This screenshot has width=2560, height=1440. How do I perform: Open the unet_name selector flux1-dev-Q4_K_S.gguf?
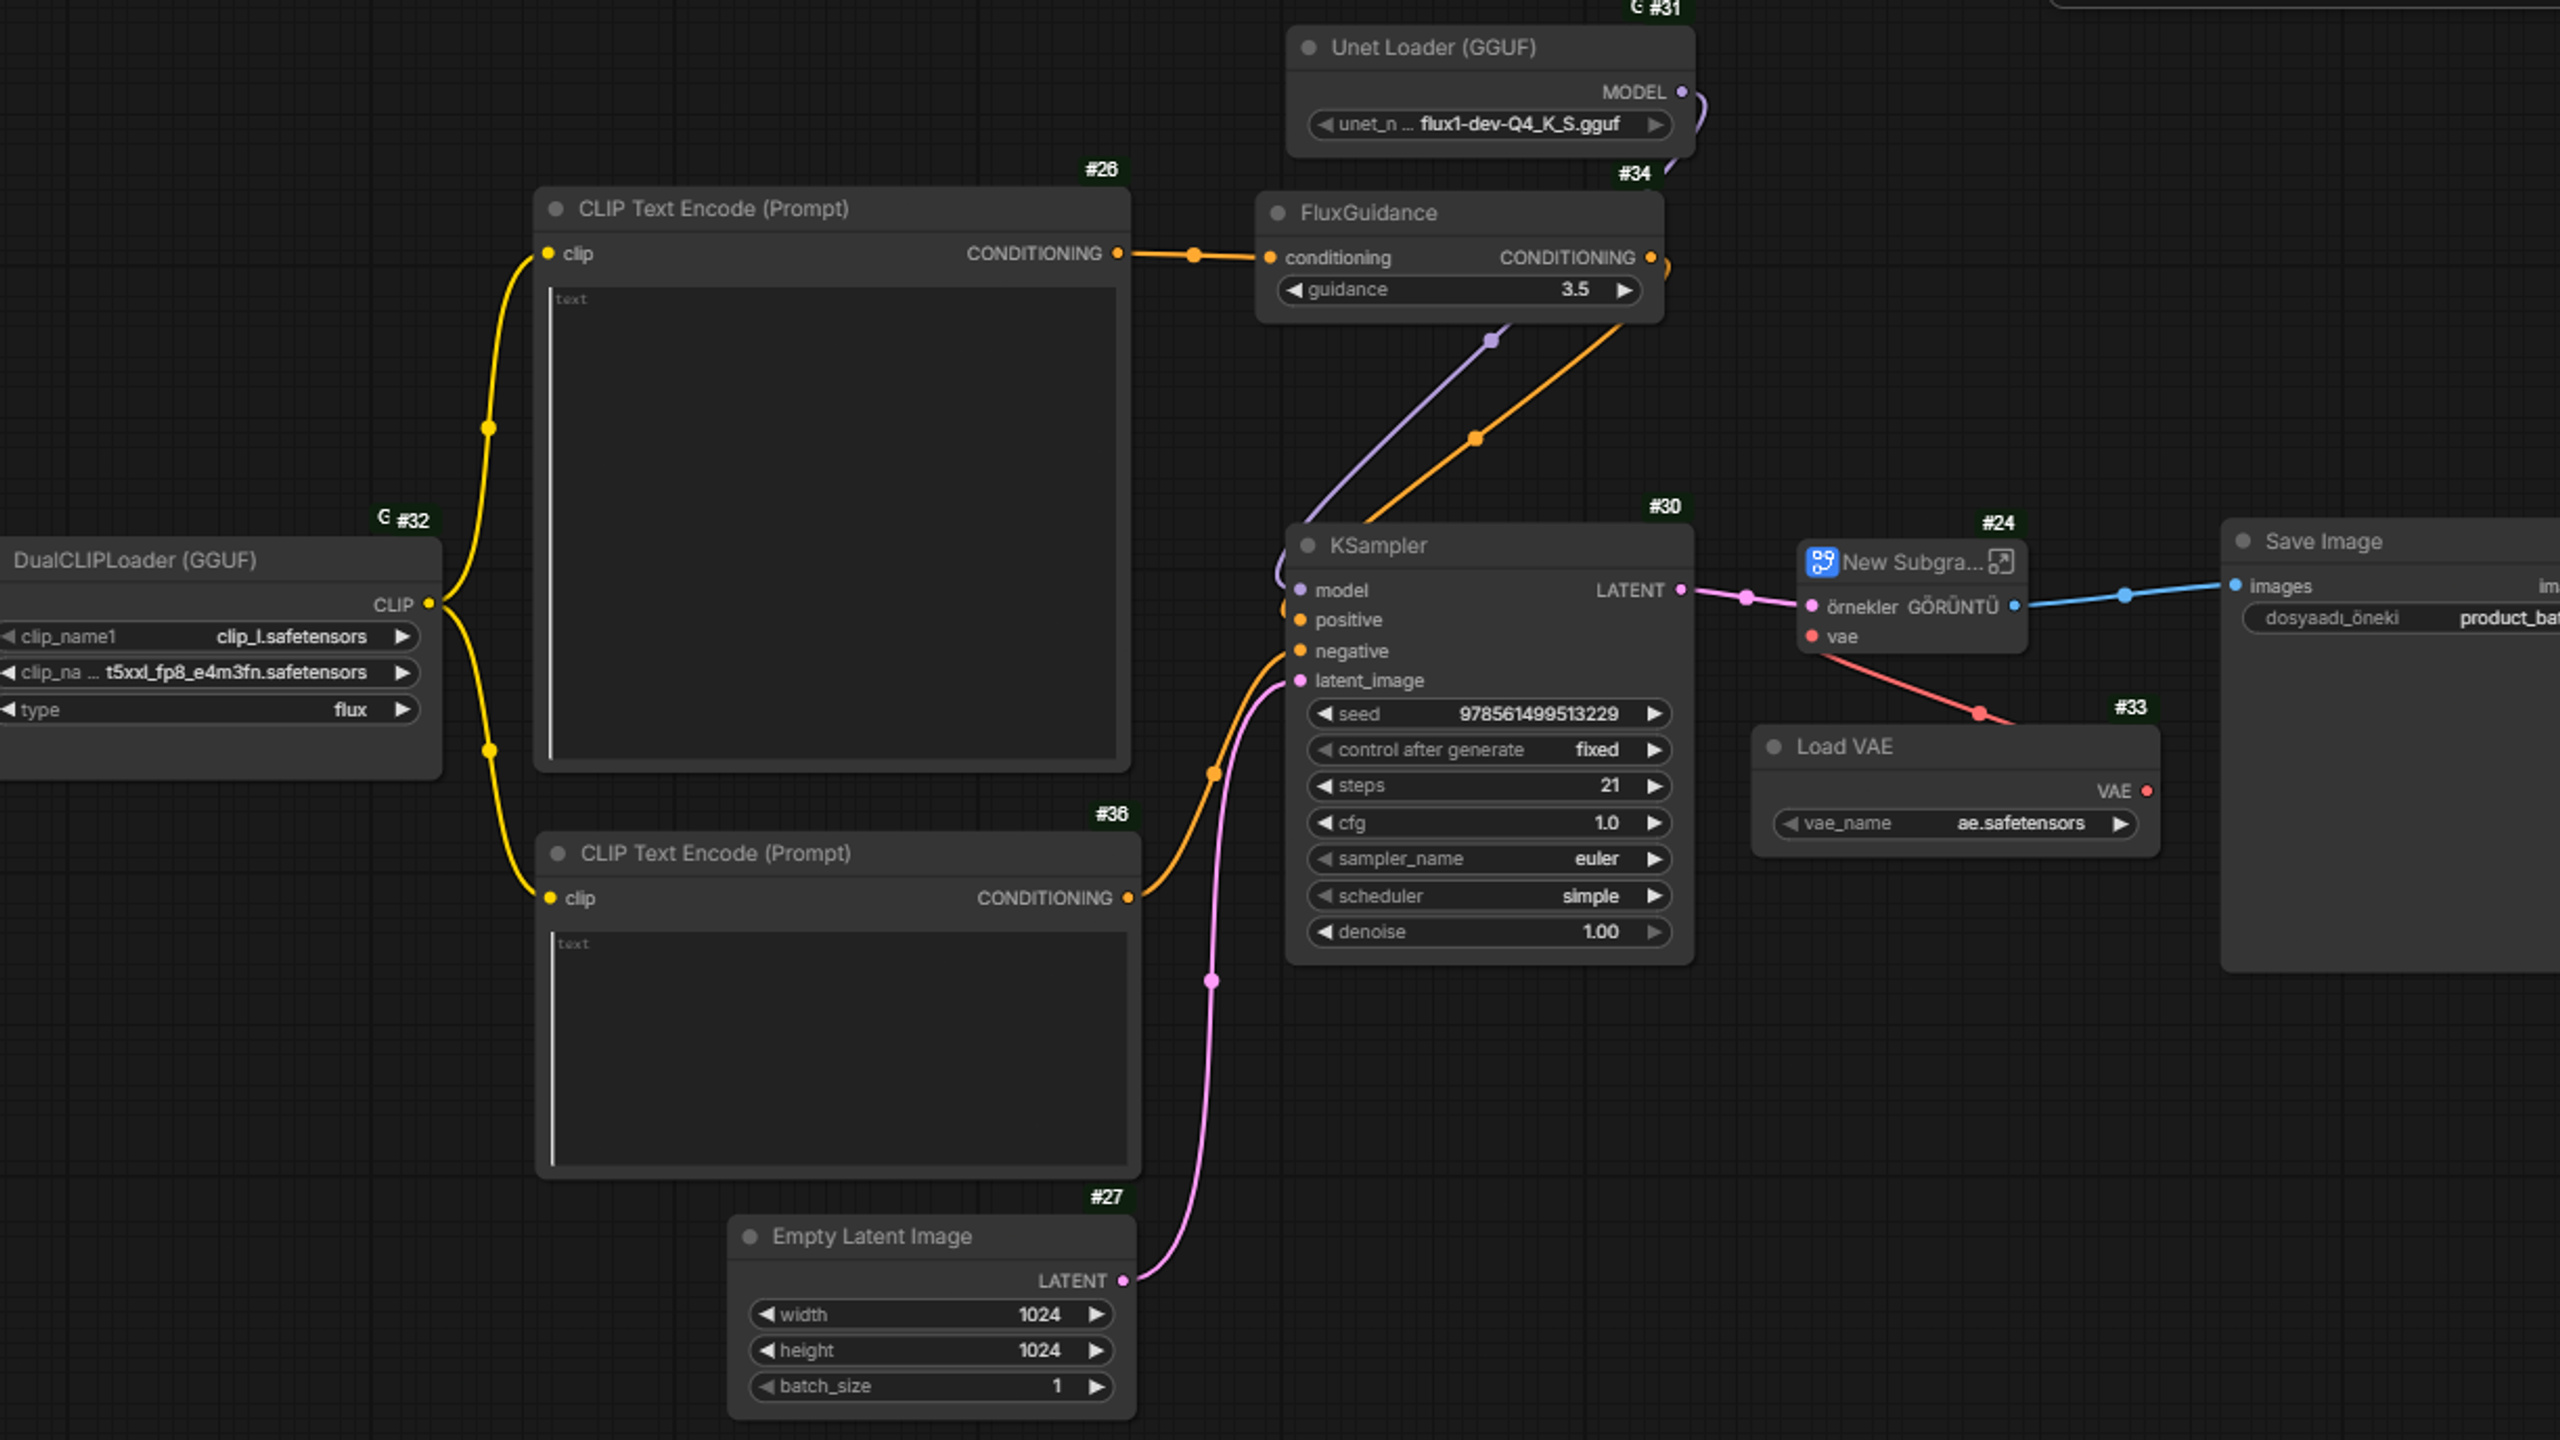pos(1489,125)
